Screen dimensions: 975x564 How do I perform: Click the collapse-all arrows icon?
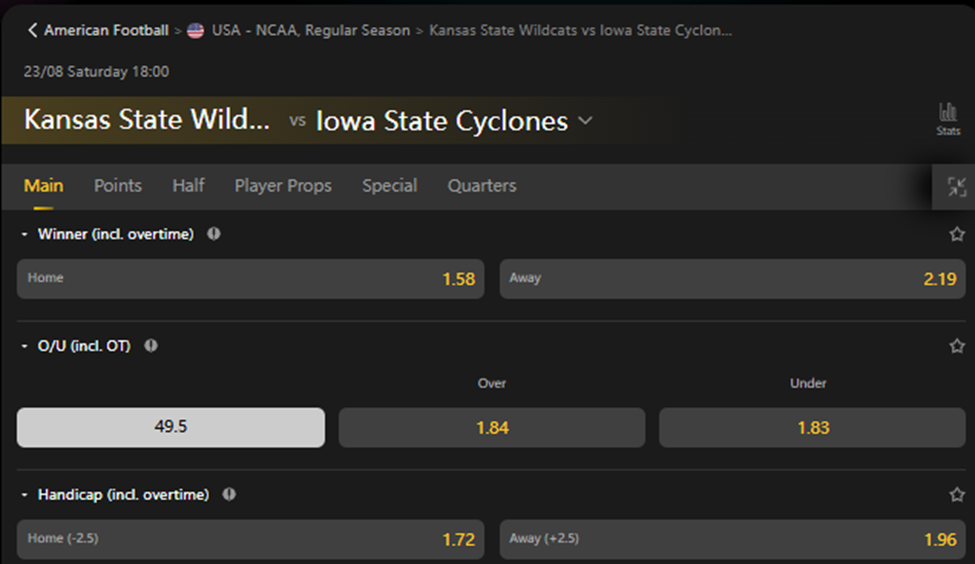[956, 186]
